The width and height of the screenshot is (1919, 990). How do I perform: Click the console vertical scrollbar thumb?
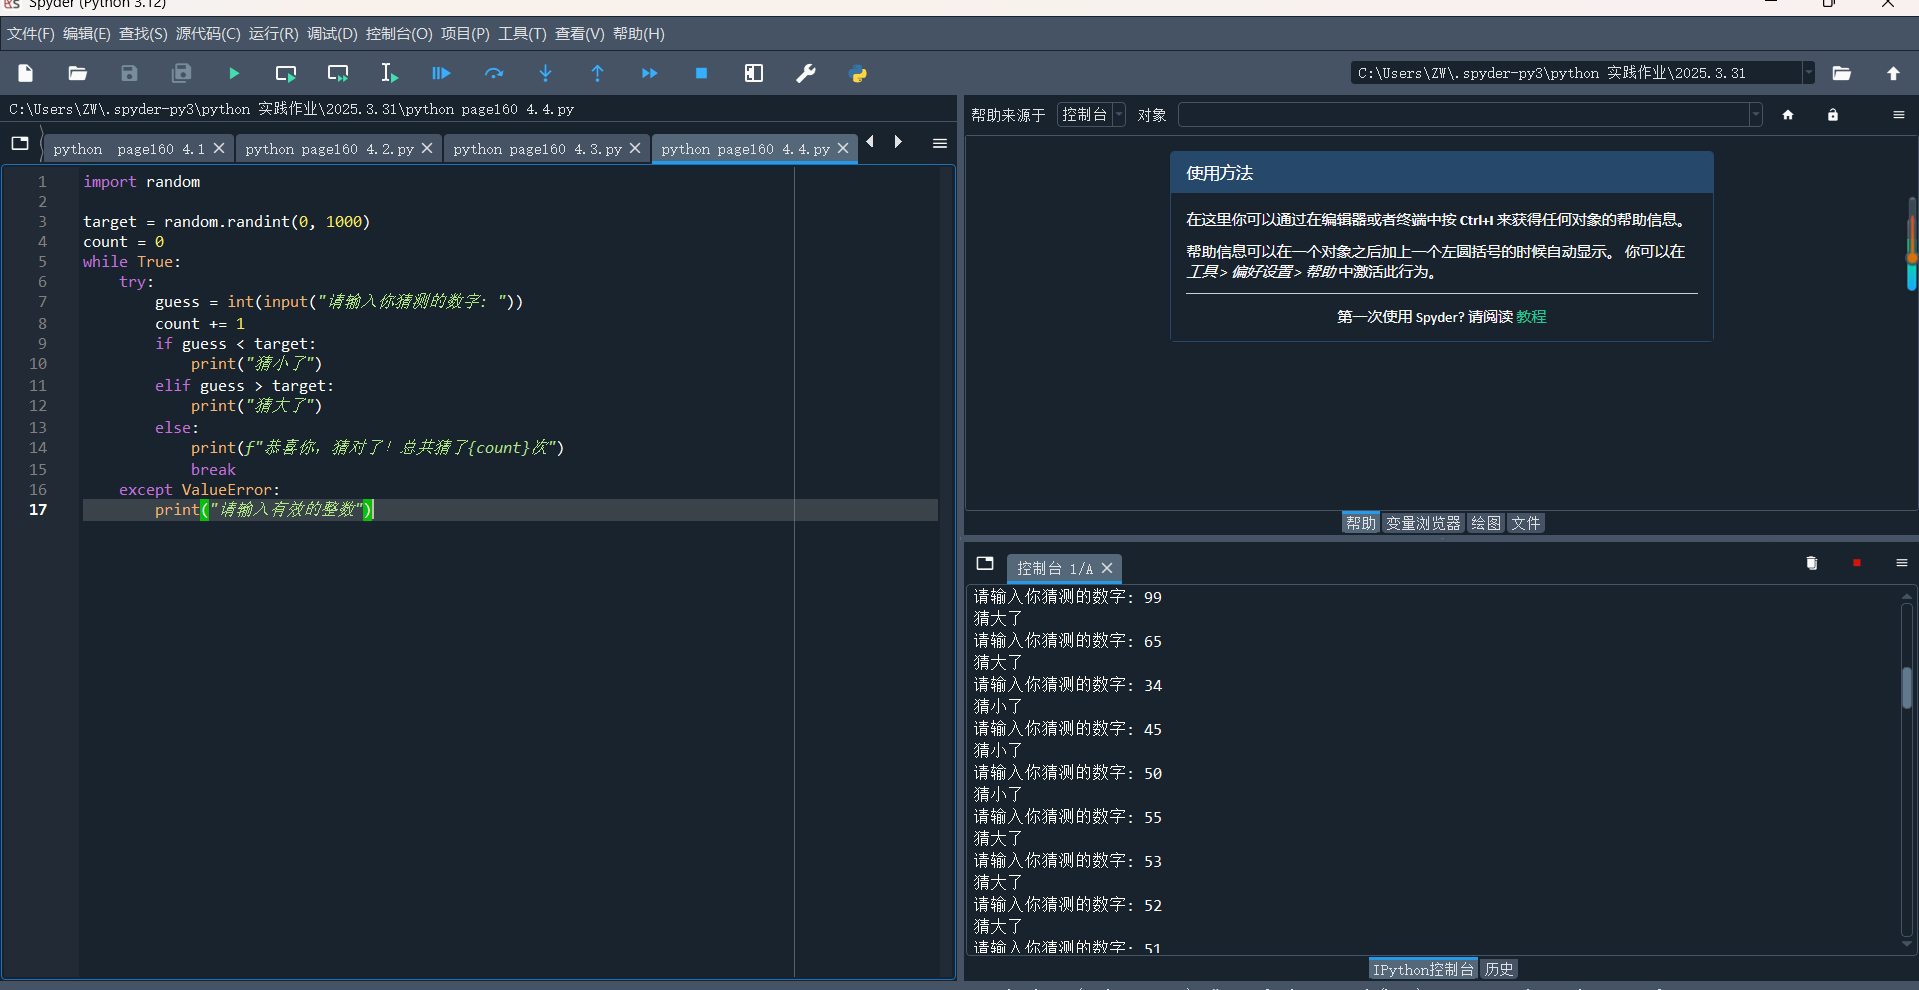click(x=1906, y=688)
